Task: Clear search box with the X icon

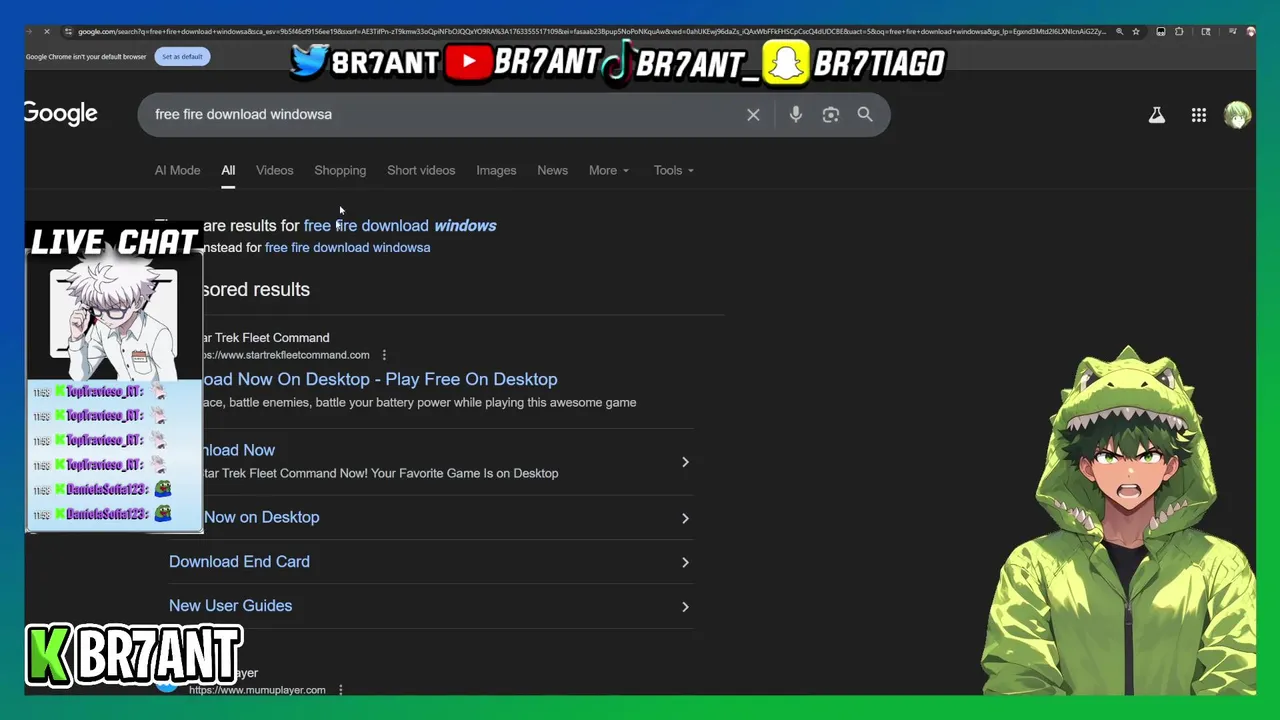Action: pos(753,115)
